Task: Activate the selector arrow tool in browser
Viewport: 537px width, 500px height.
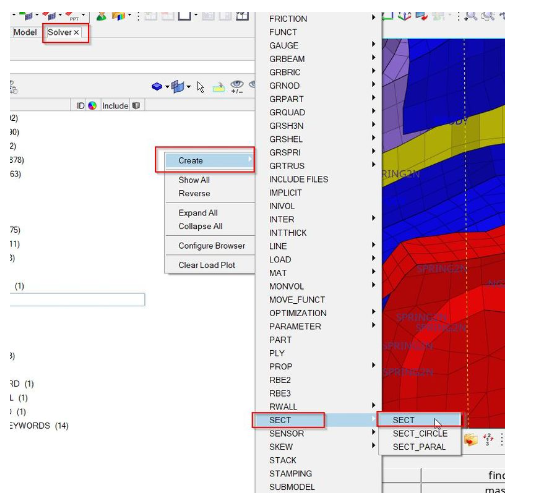Action: [200, 87]
